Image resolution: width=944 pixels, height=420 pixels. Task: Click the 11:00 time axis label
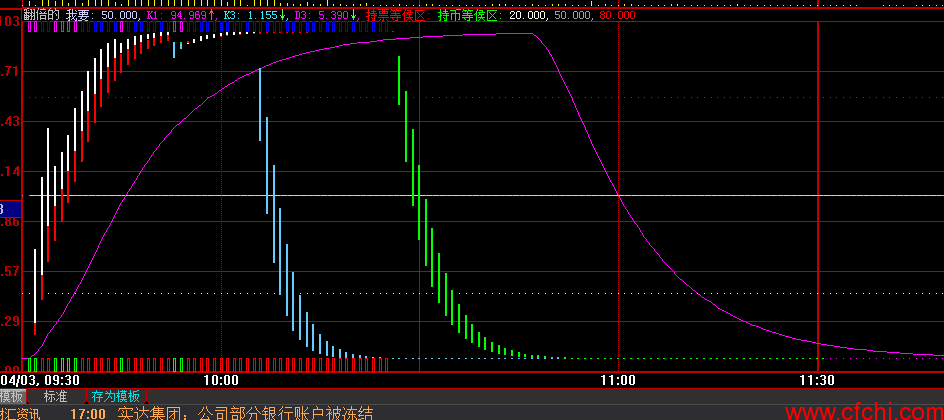pyautogui.click(x=618, y=380)
